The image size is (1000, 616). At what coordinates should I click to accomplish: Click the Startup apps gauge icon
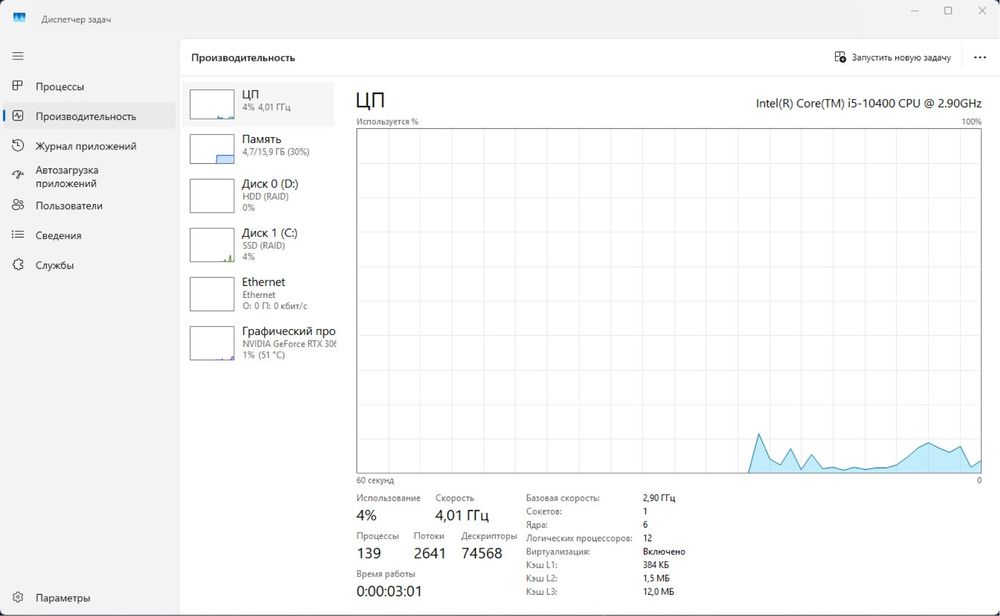click(18, 174)
